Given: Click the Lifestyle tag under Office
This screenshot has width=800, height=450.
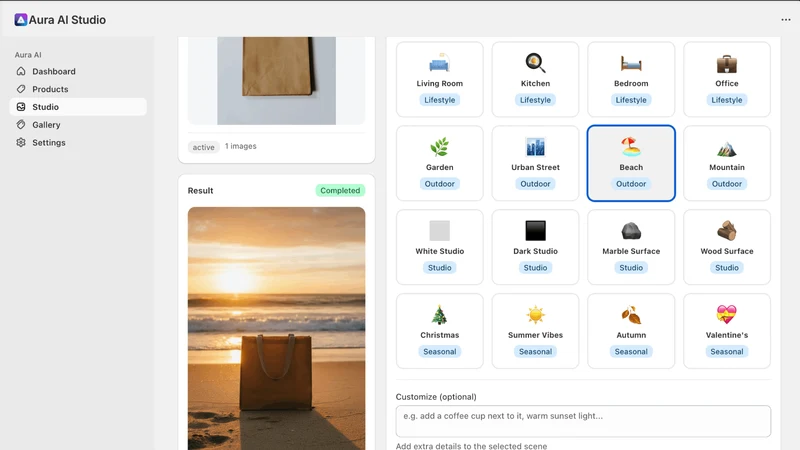Looking at the screenshot, I should [x=727, y=100].
